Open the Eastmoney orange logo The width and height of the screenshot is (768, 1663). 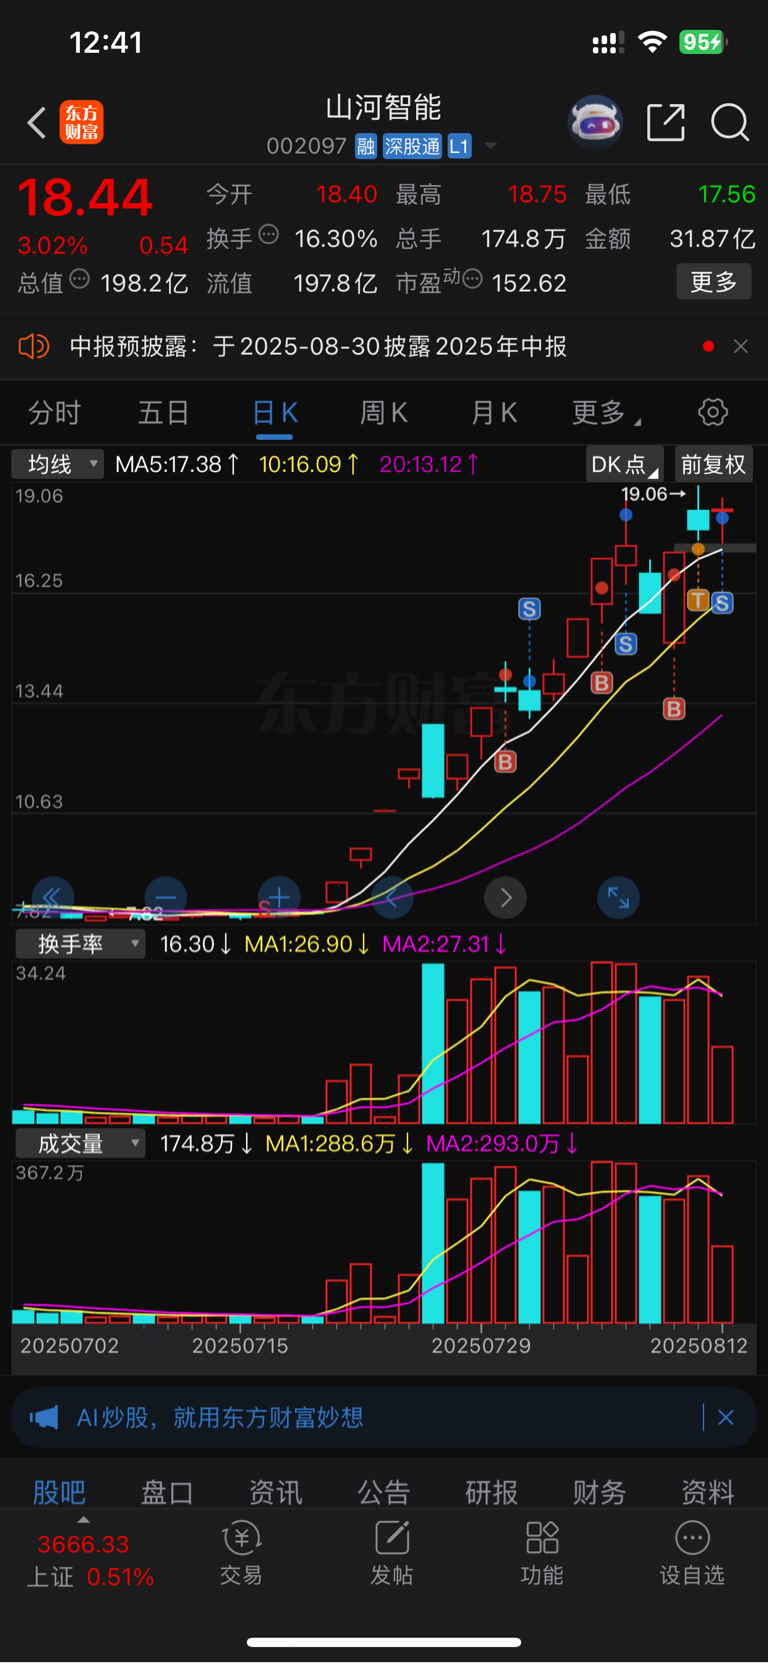coord(82,123)
